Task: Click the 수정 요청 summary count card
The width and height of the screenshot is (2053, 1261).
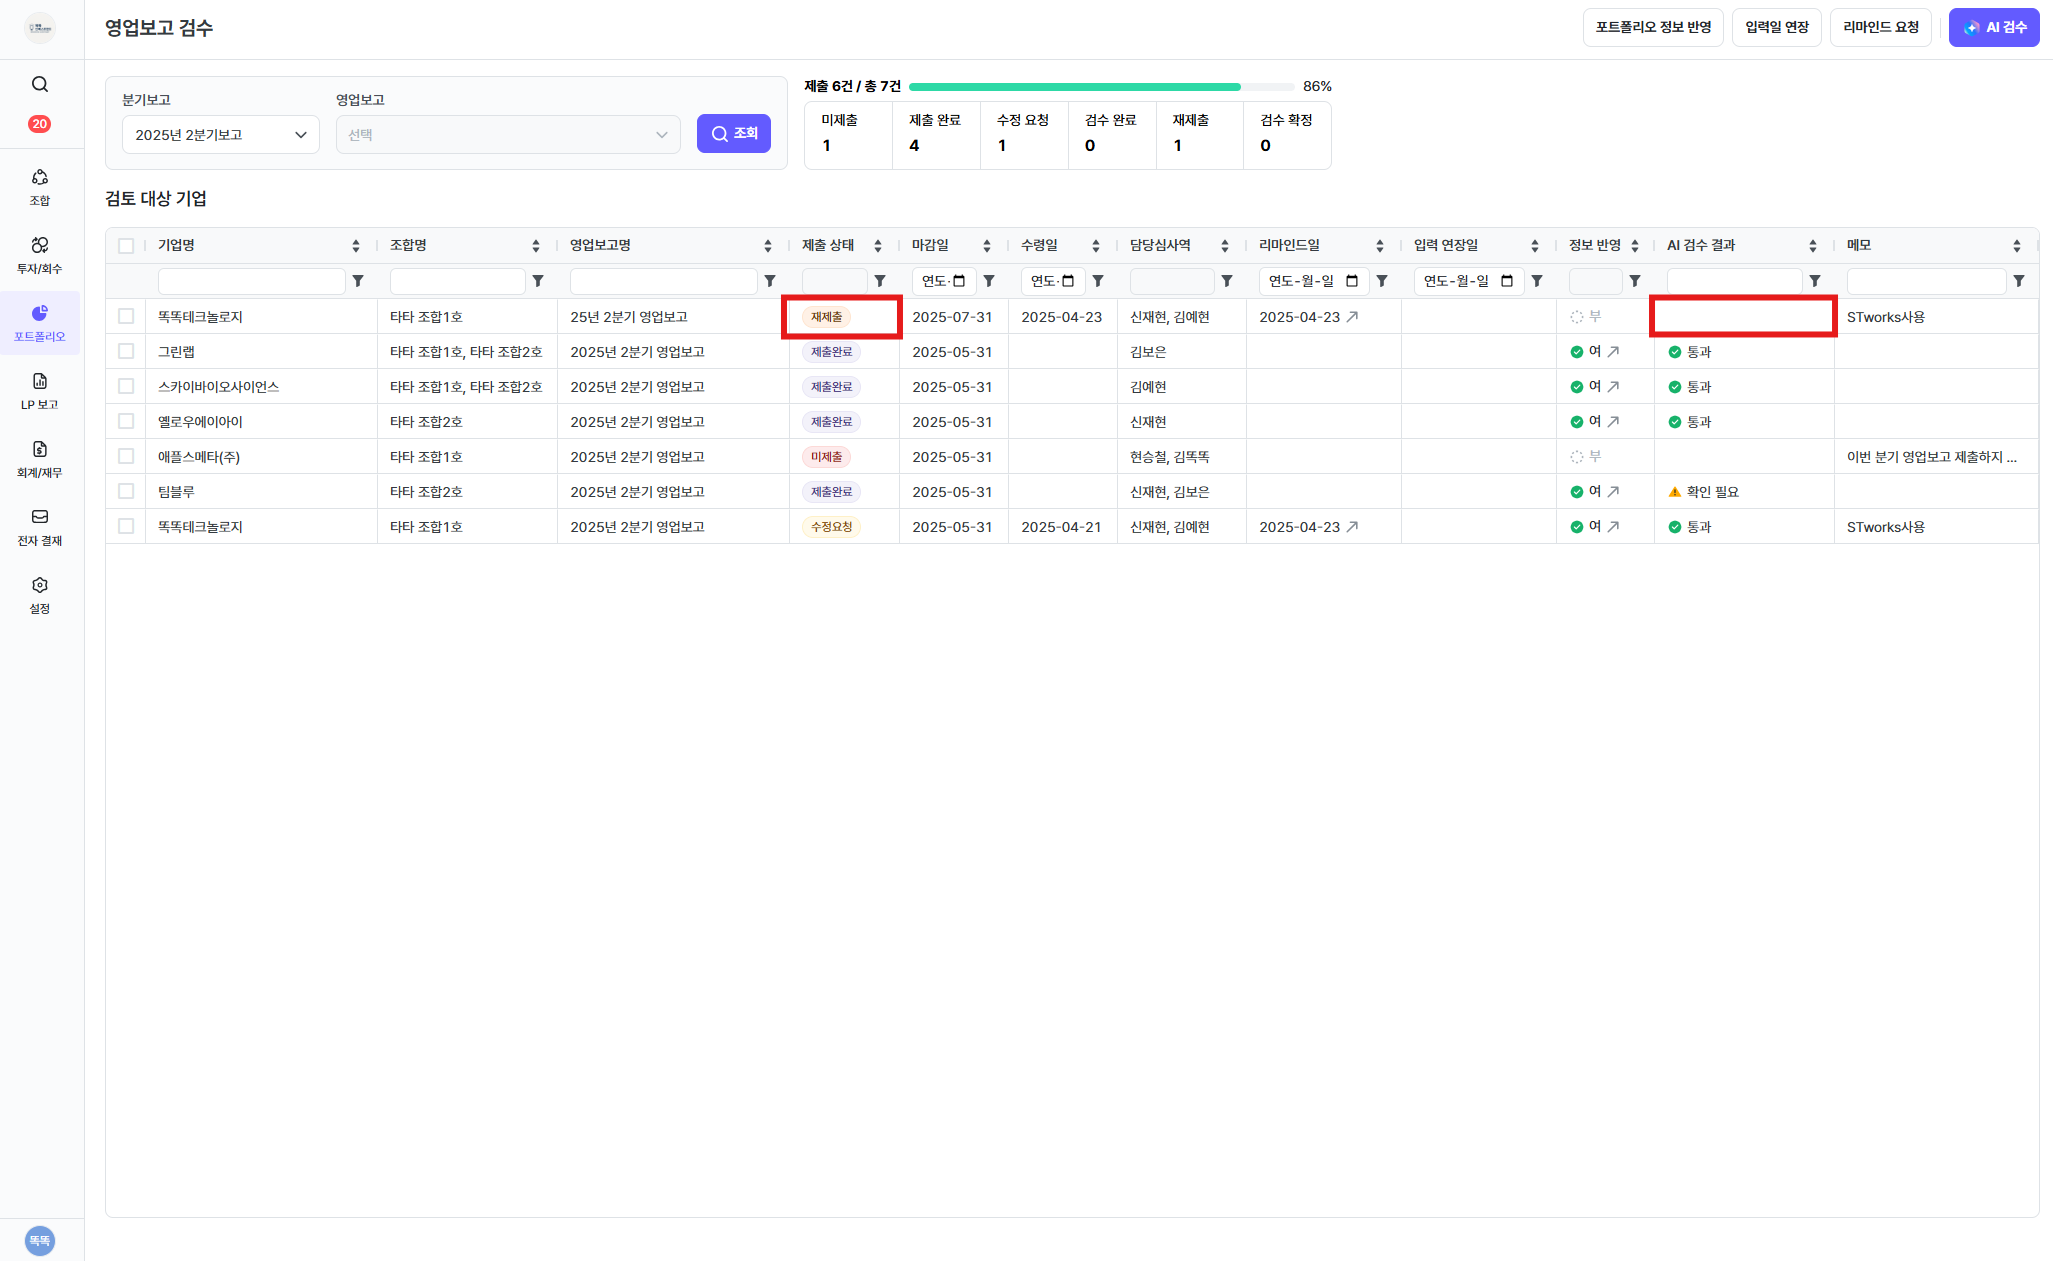Action: click(x=1024, y=135)
